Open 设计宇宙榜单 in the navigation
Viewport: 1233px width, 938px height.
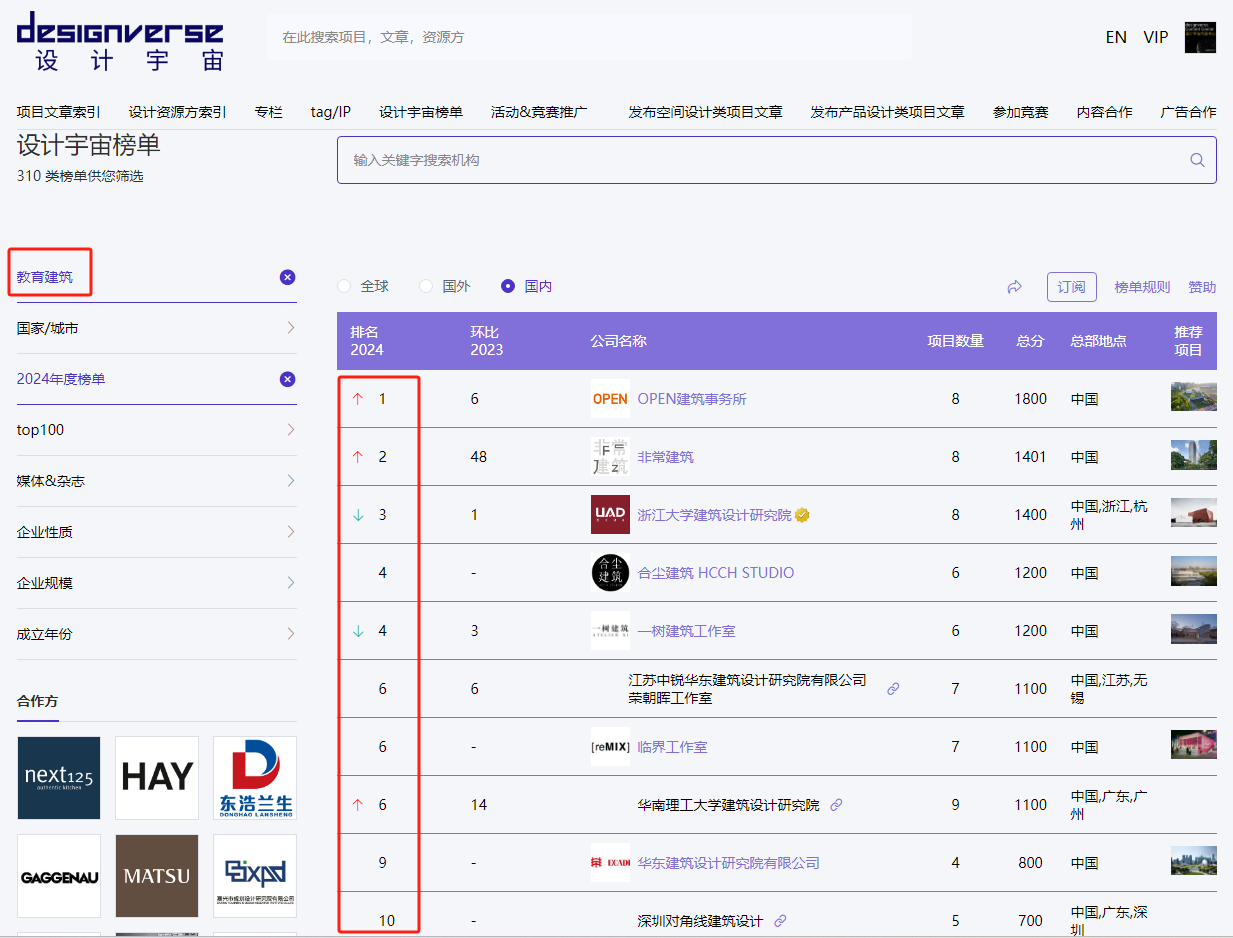pyautogui.click(x=421, y=112)
